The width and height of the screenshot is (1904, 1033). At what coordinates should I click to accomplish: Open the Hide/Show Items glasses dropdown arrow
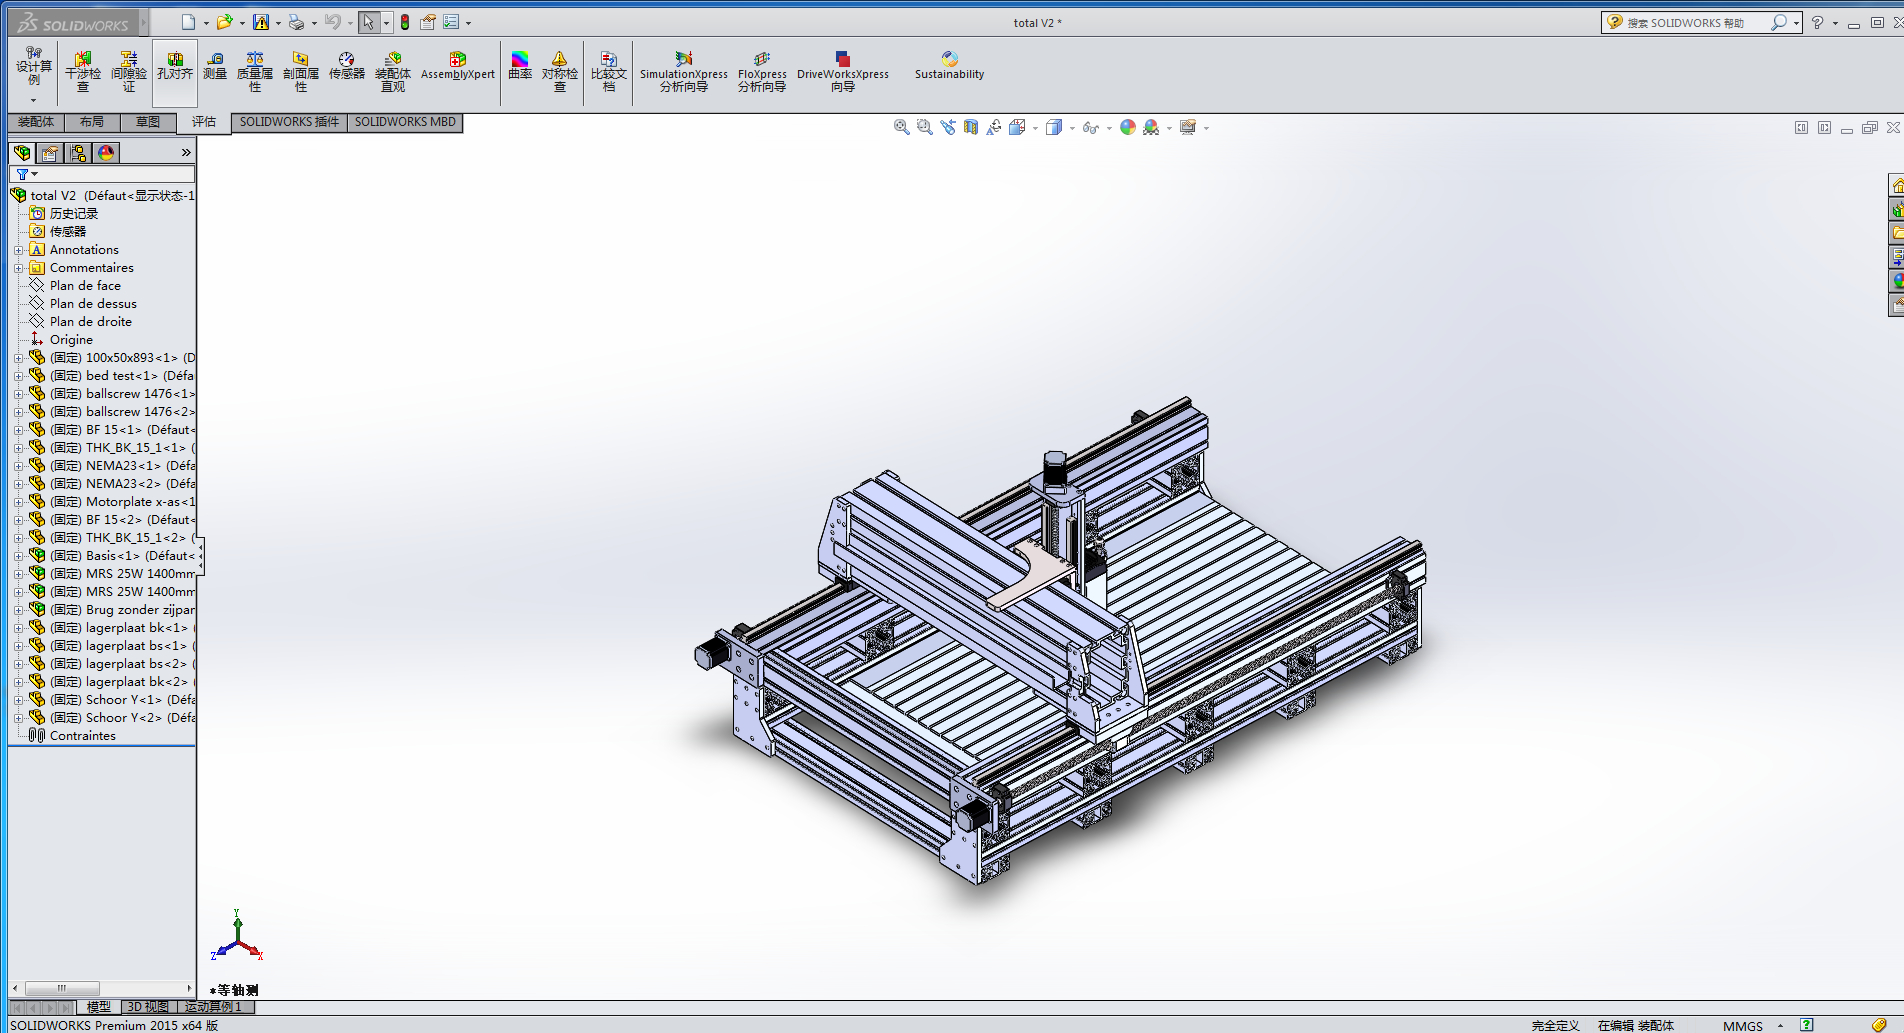click(1109, 128)
